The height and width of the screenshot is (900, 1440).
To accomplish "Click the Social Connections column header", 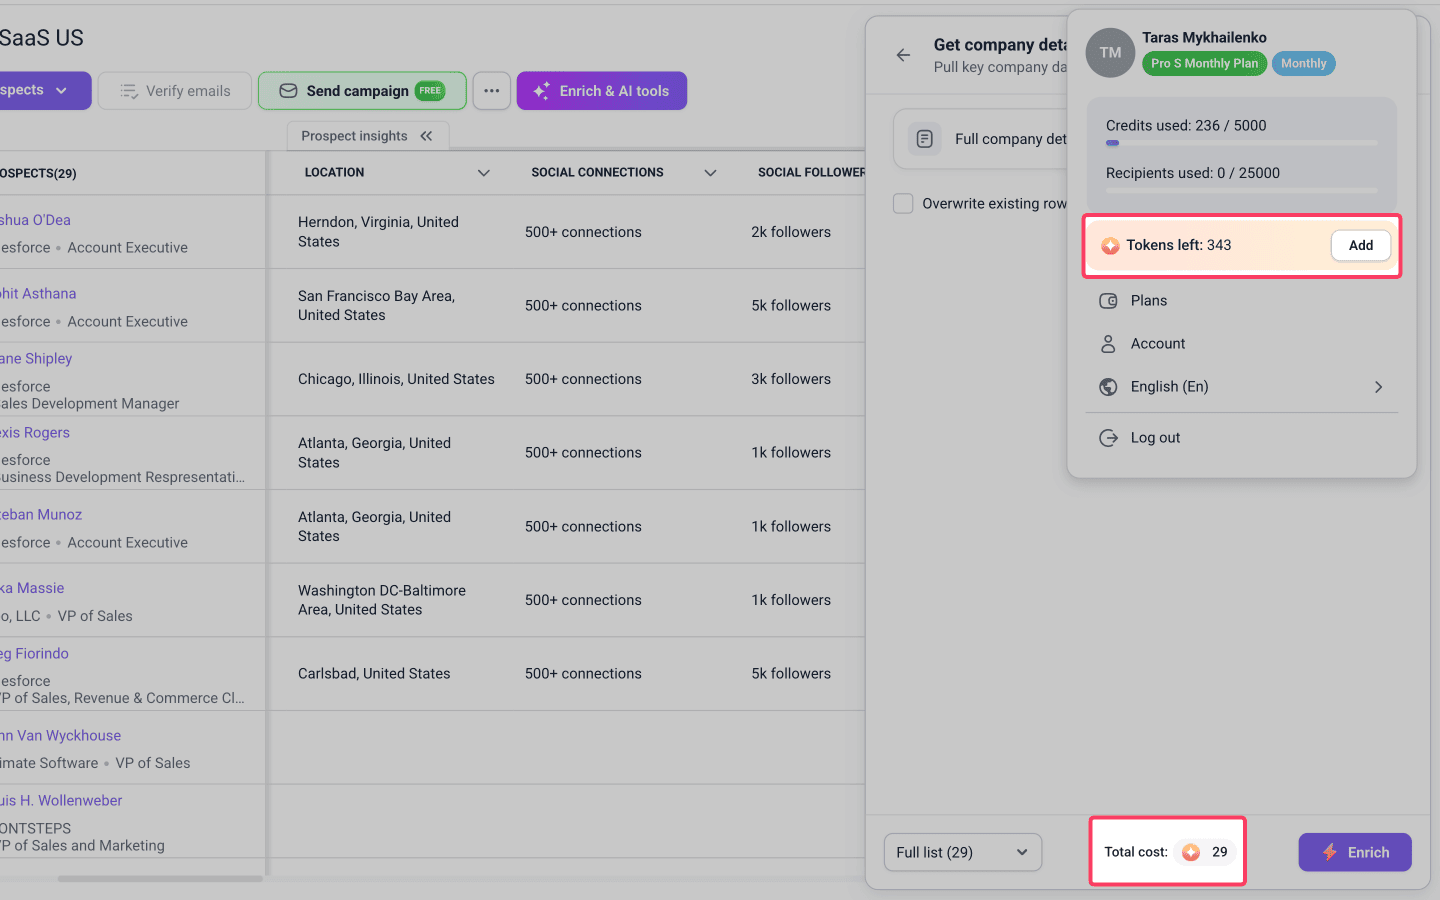I will tap(597, 173).
